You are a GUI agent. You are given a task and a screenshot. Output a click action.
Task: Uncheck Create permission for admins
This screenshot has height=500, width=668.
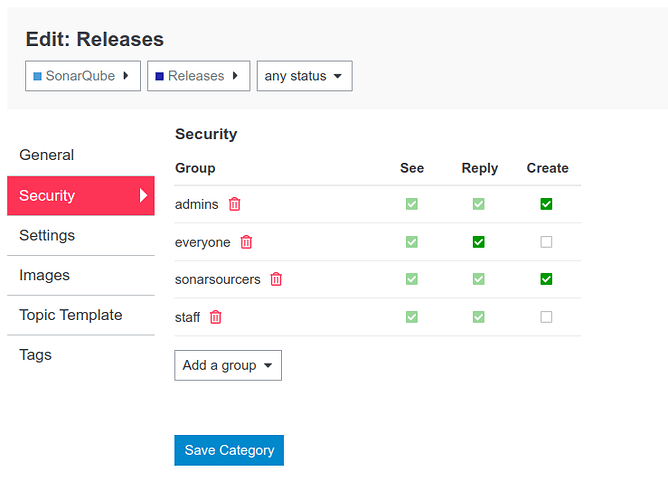(x=546, y=204)
